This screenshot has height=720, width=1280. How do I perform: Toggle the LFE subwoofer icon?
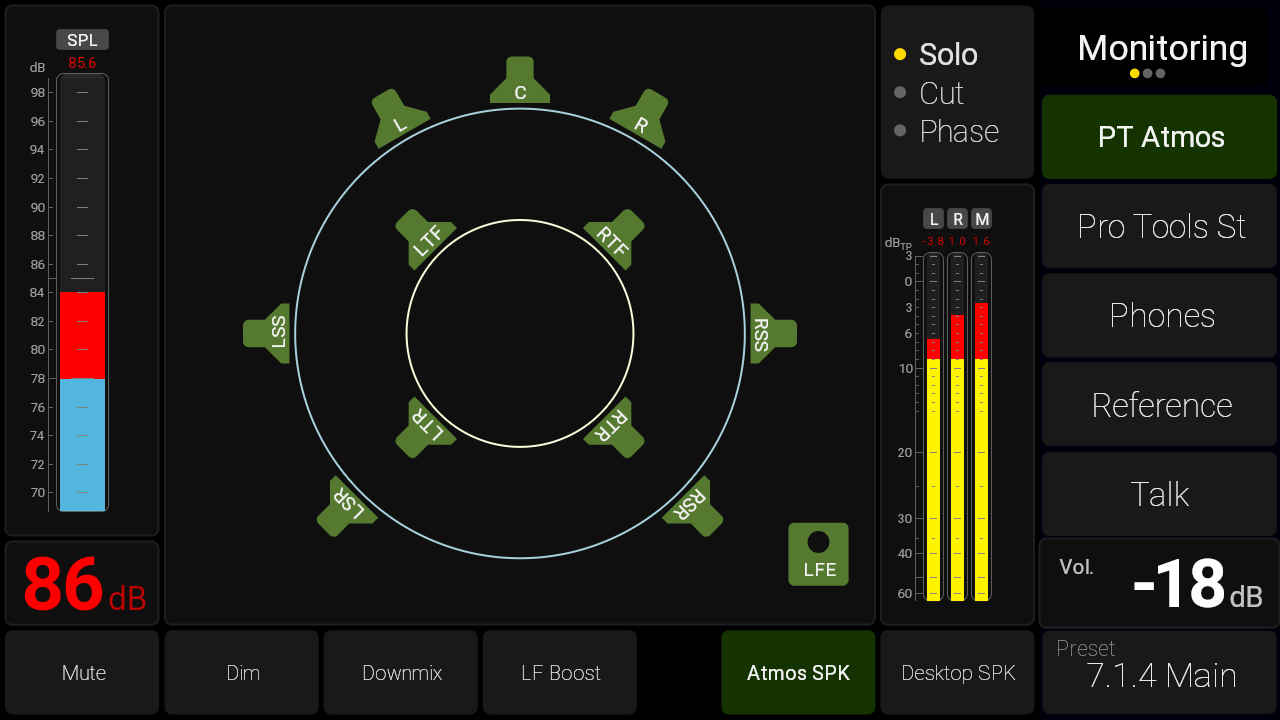(x=818, y=554)
